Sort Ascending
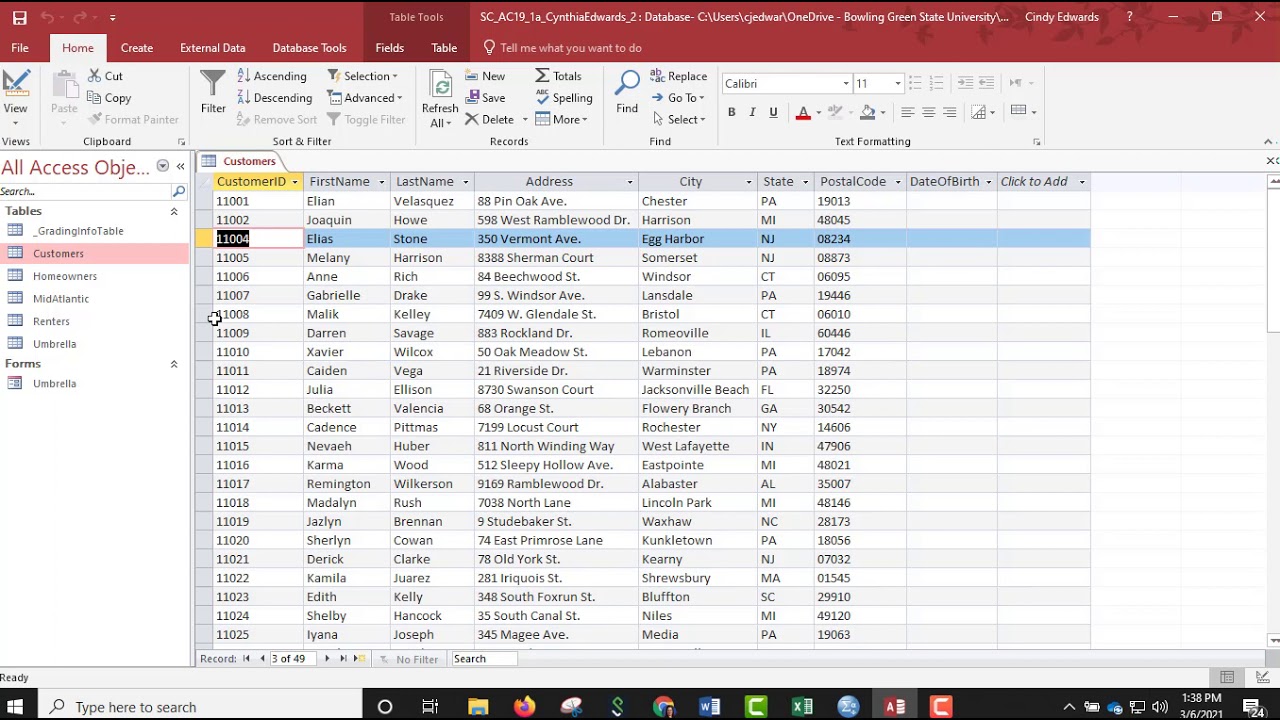Screen dimensions: 1280x720 click(x=272, y=76)
